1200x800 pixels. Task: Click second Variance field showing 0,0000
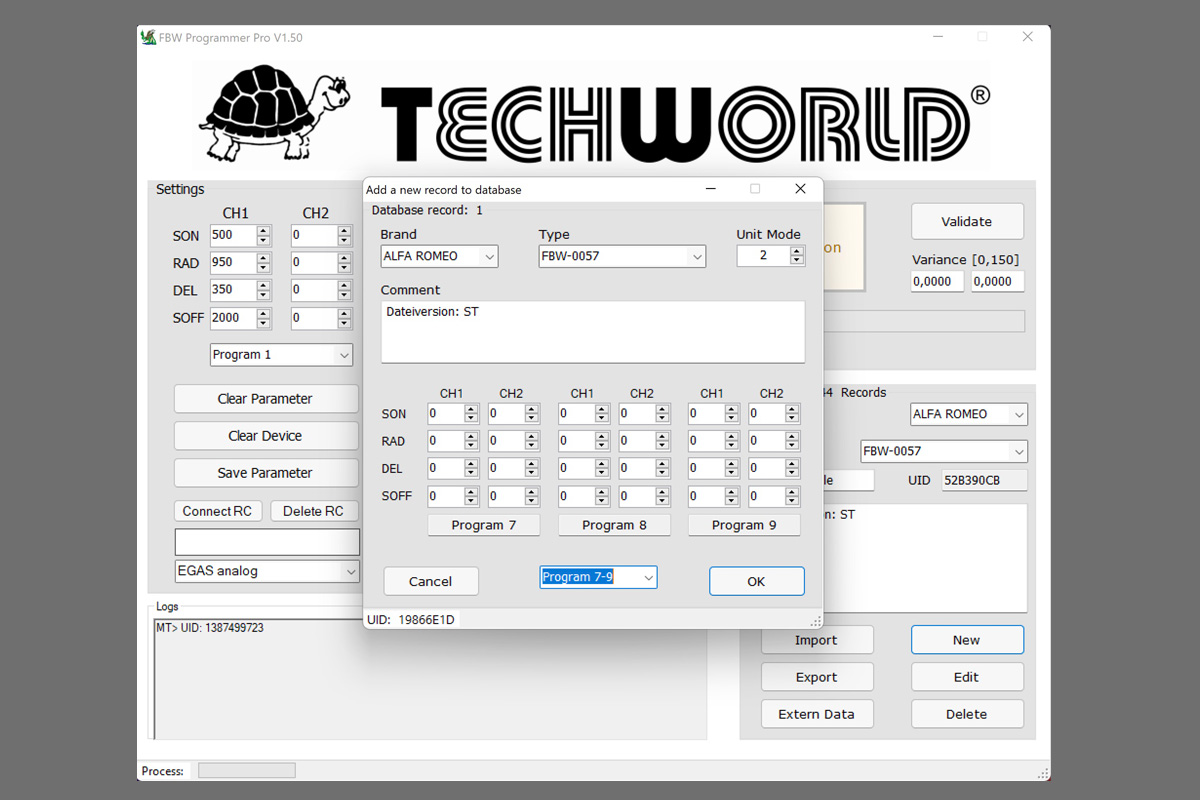(x=998, y=282)
